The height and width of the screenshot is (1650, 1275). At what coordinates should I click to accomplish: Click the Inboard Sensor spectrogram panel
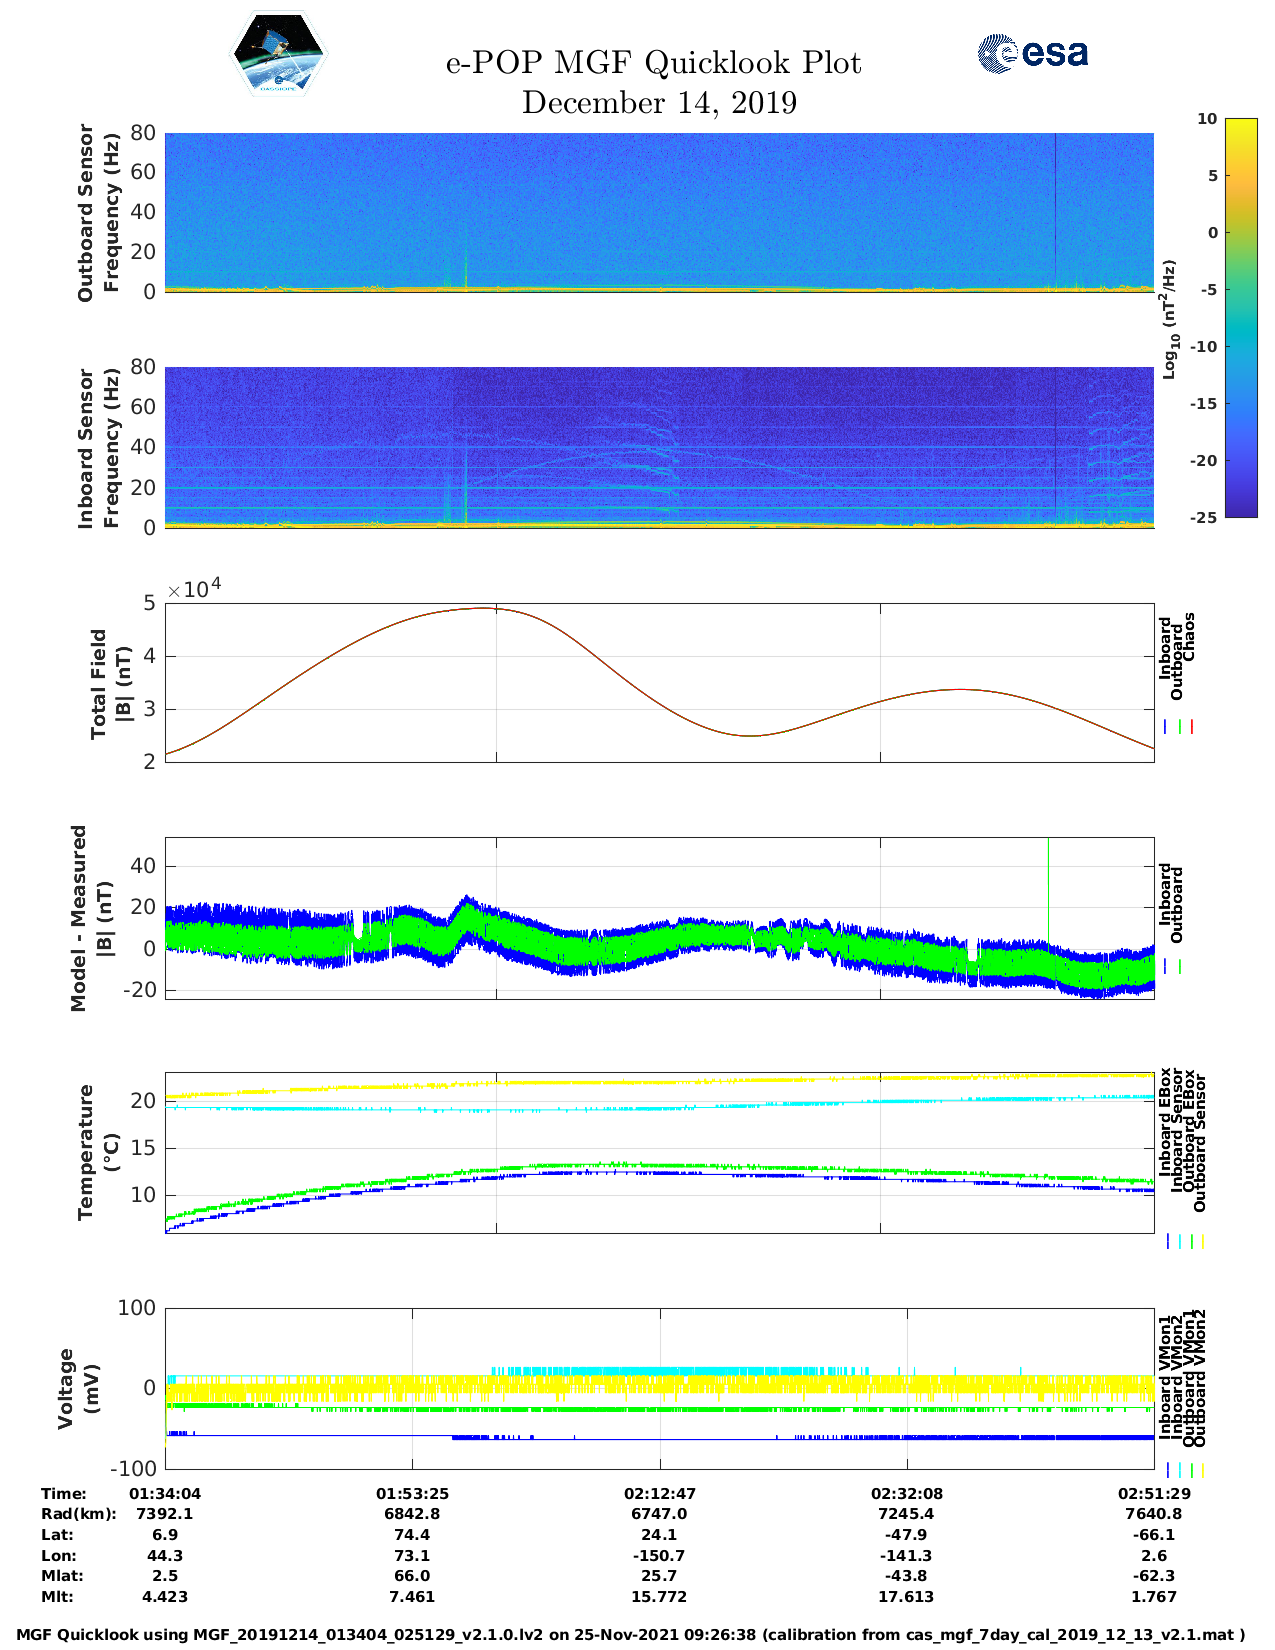coord(659,447)
